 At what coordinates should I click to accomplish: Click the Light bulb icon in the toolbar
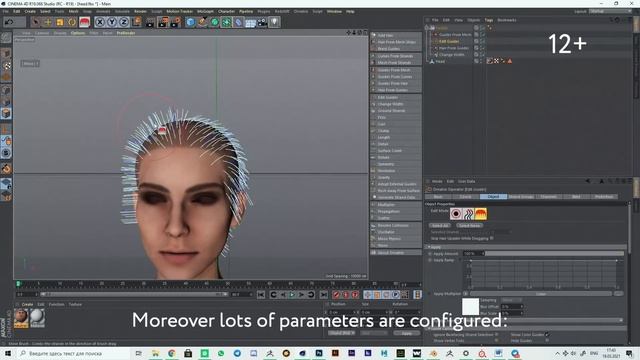(274, 22)
